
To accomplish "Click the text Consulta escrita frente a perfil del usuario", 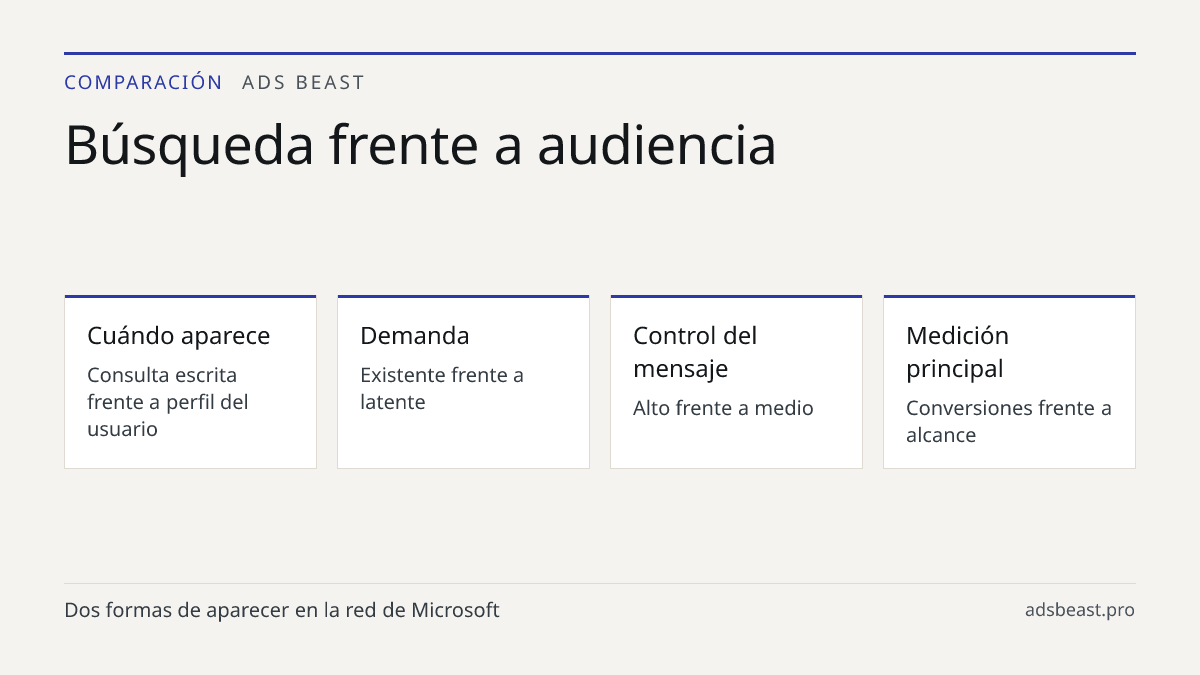I will [x=168, y=402].
